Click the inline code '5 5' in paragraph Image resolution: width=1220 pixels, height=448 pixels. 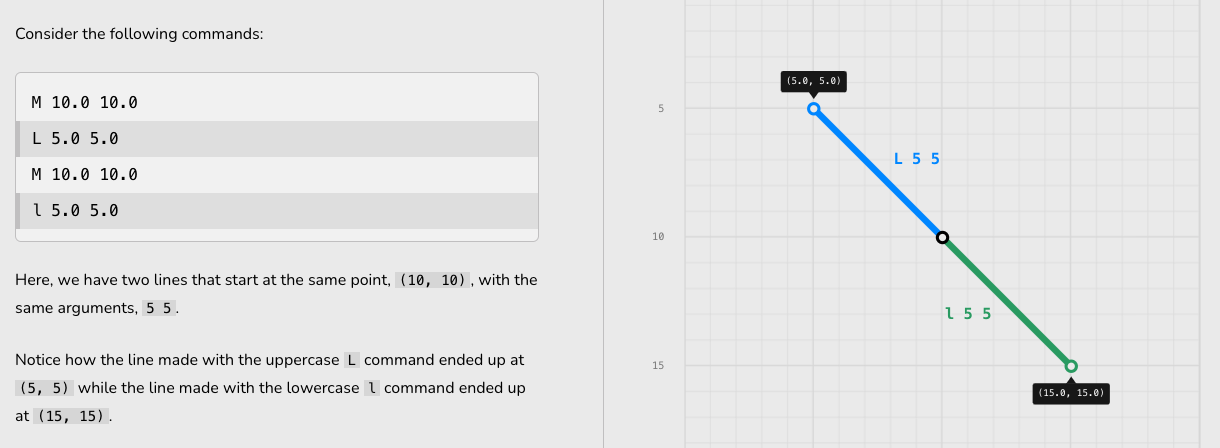click(x=160, y=308)
